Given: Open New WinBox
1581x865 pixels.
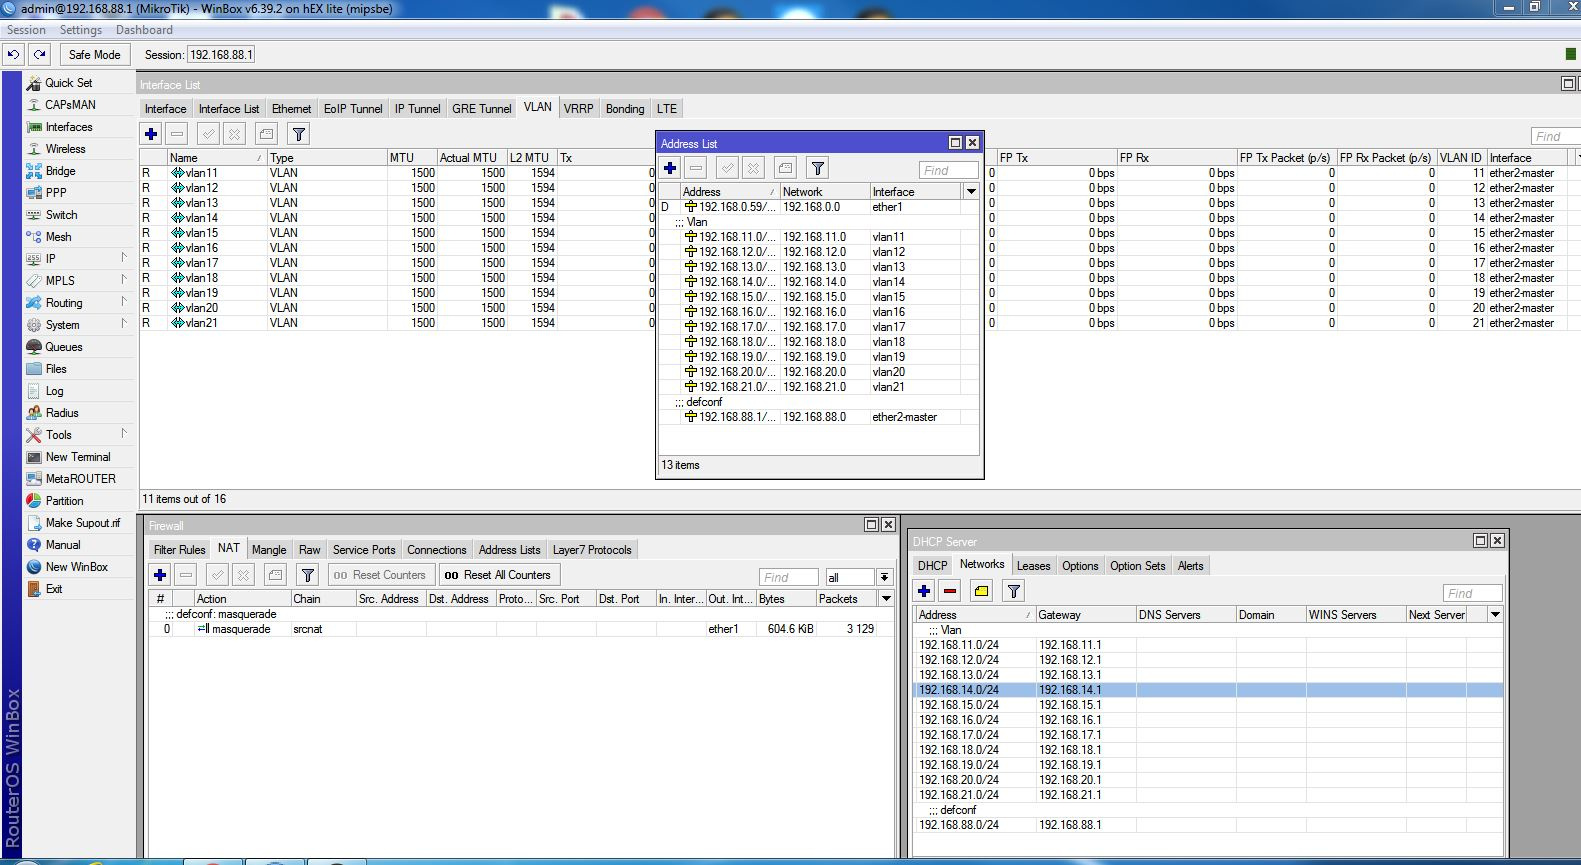Looking at the screenshot, I should point(76,567).
